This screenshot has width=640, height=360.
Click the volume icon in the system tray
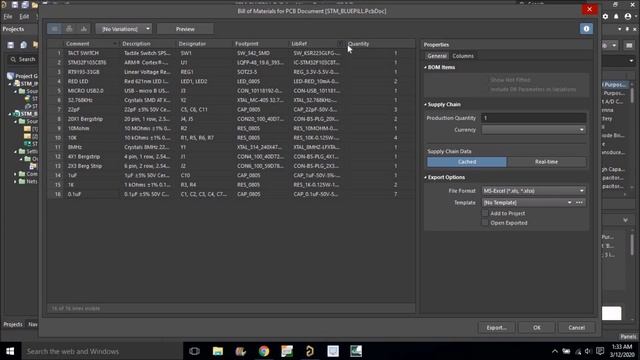588,351
